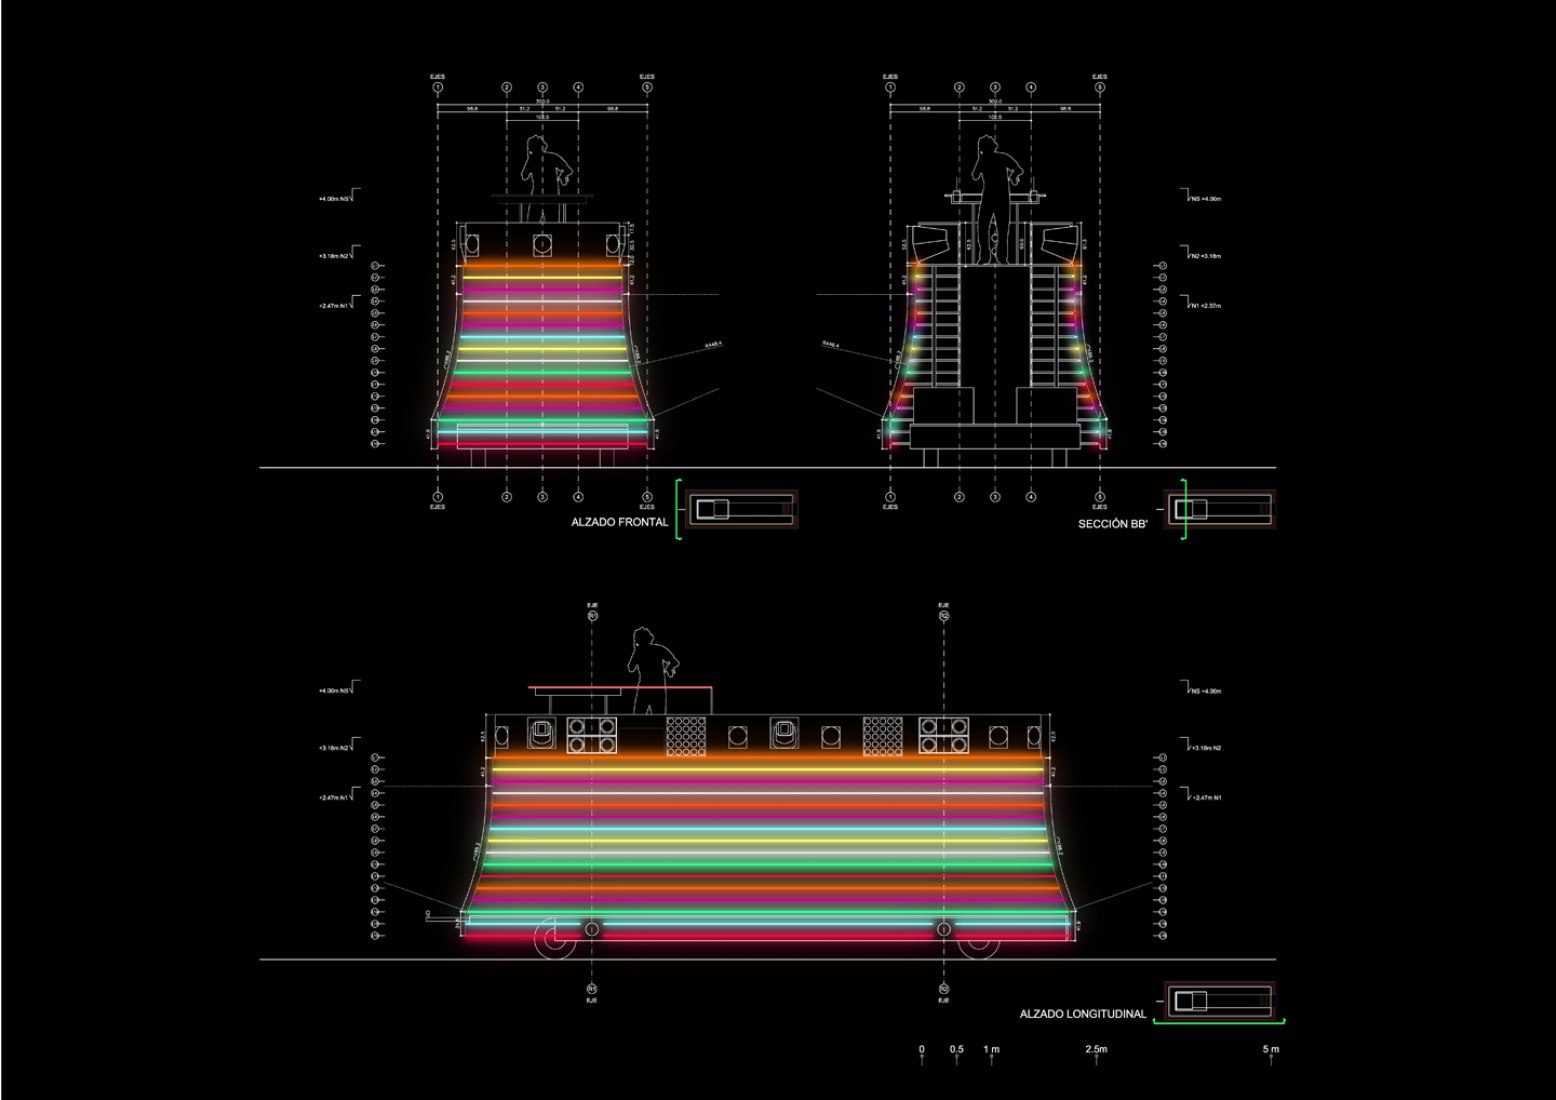The width and height of the screenshot is (1556, 1100).
Task: Click the left moving-head light in longitudinal elevation
Action: tap(543, 735)
